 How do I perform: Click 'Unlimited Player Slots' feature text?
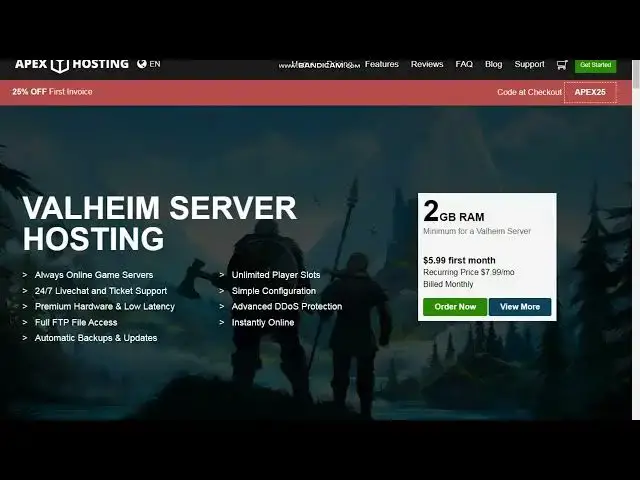pos(276,275)
